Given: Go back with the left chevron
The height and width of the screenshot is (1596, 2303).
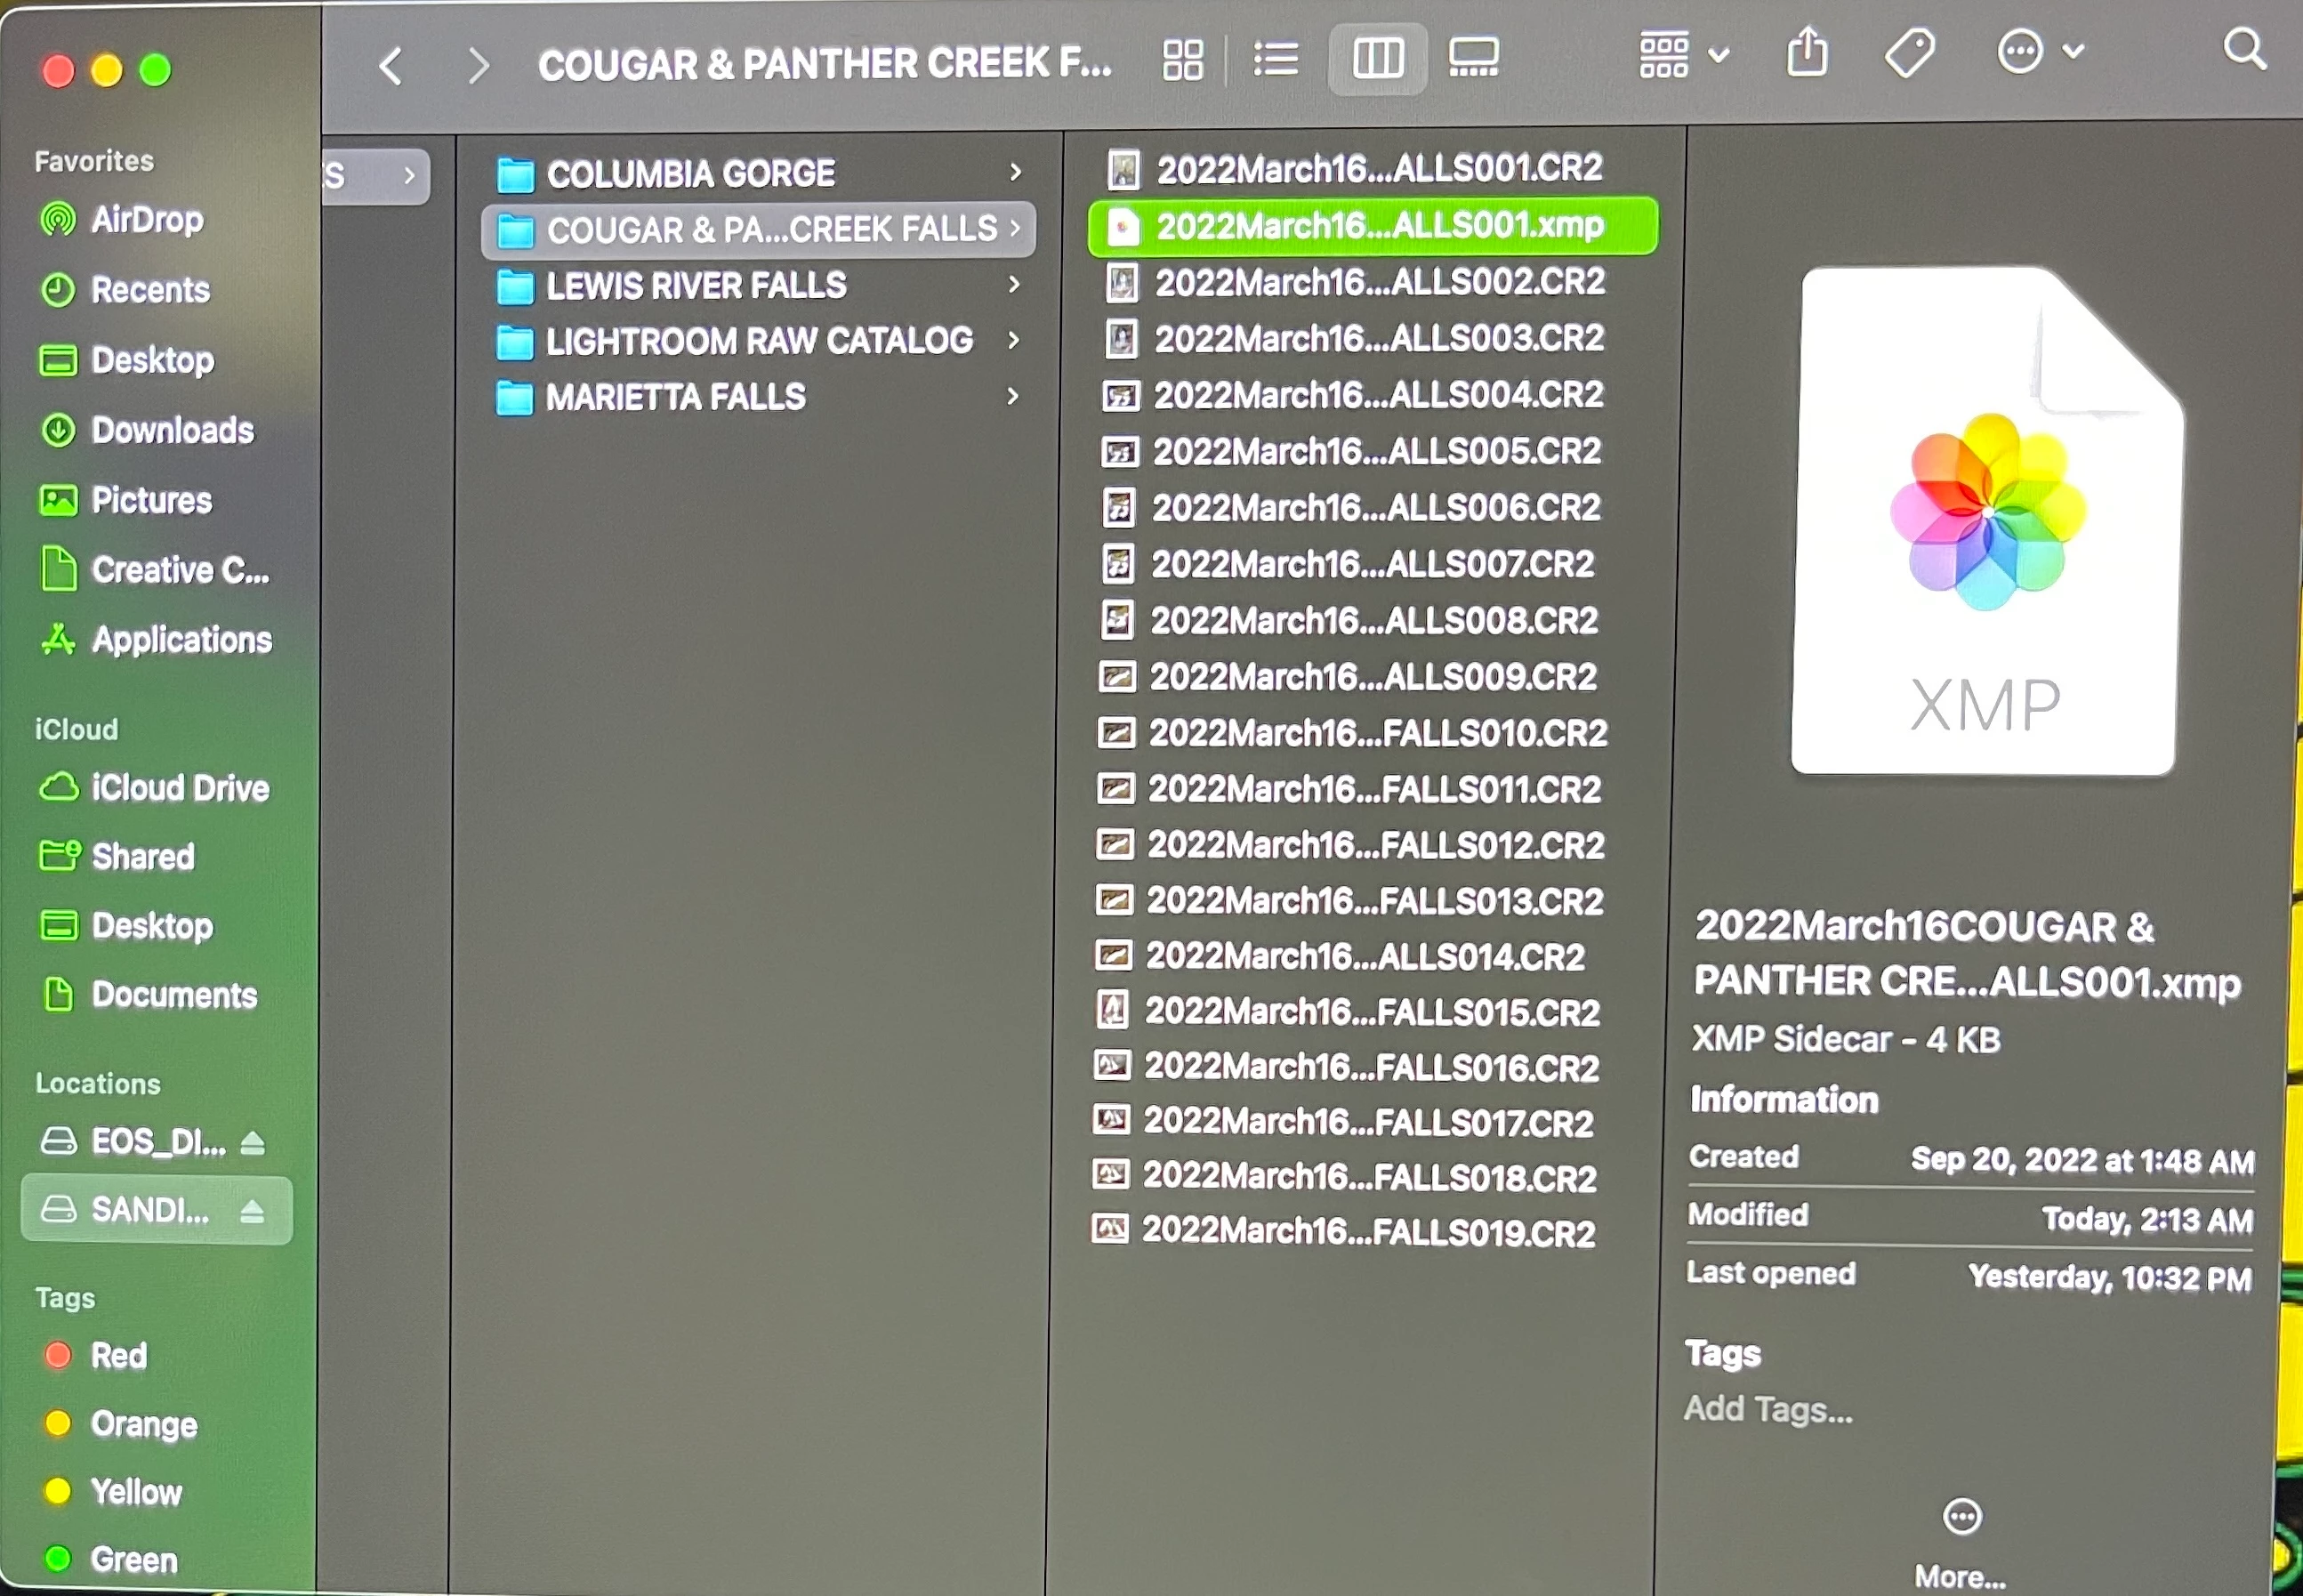Looking at the screenshot, I should click(391, 67).
